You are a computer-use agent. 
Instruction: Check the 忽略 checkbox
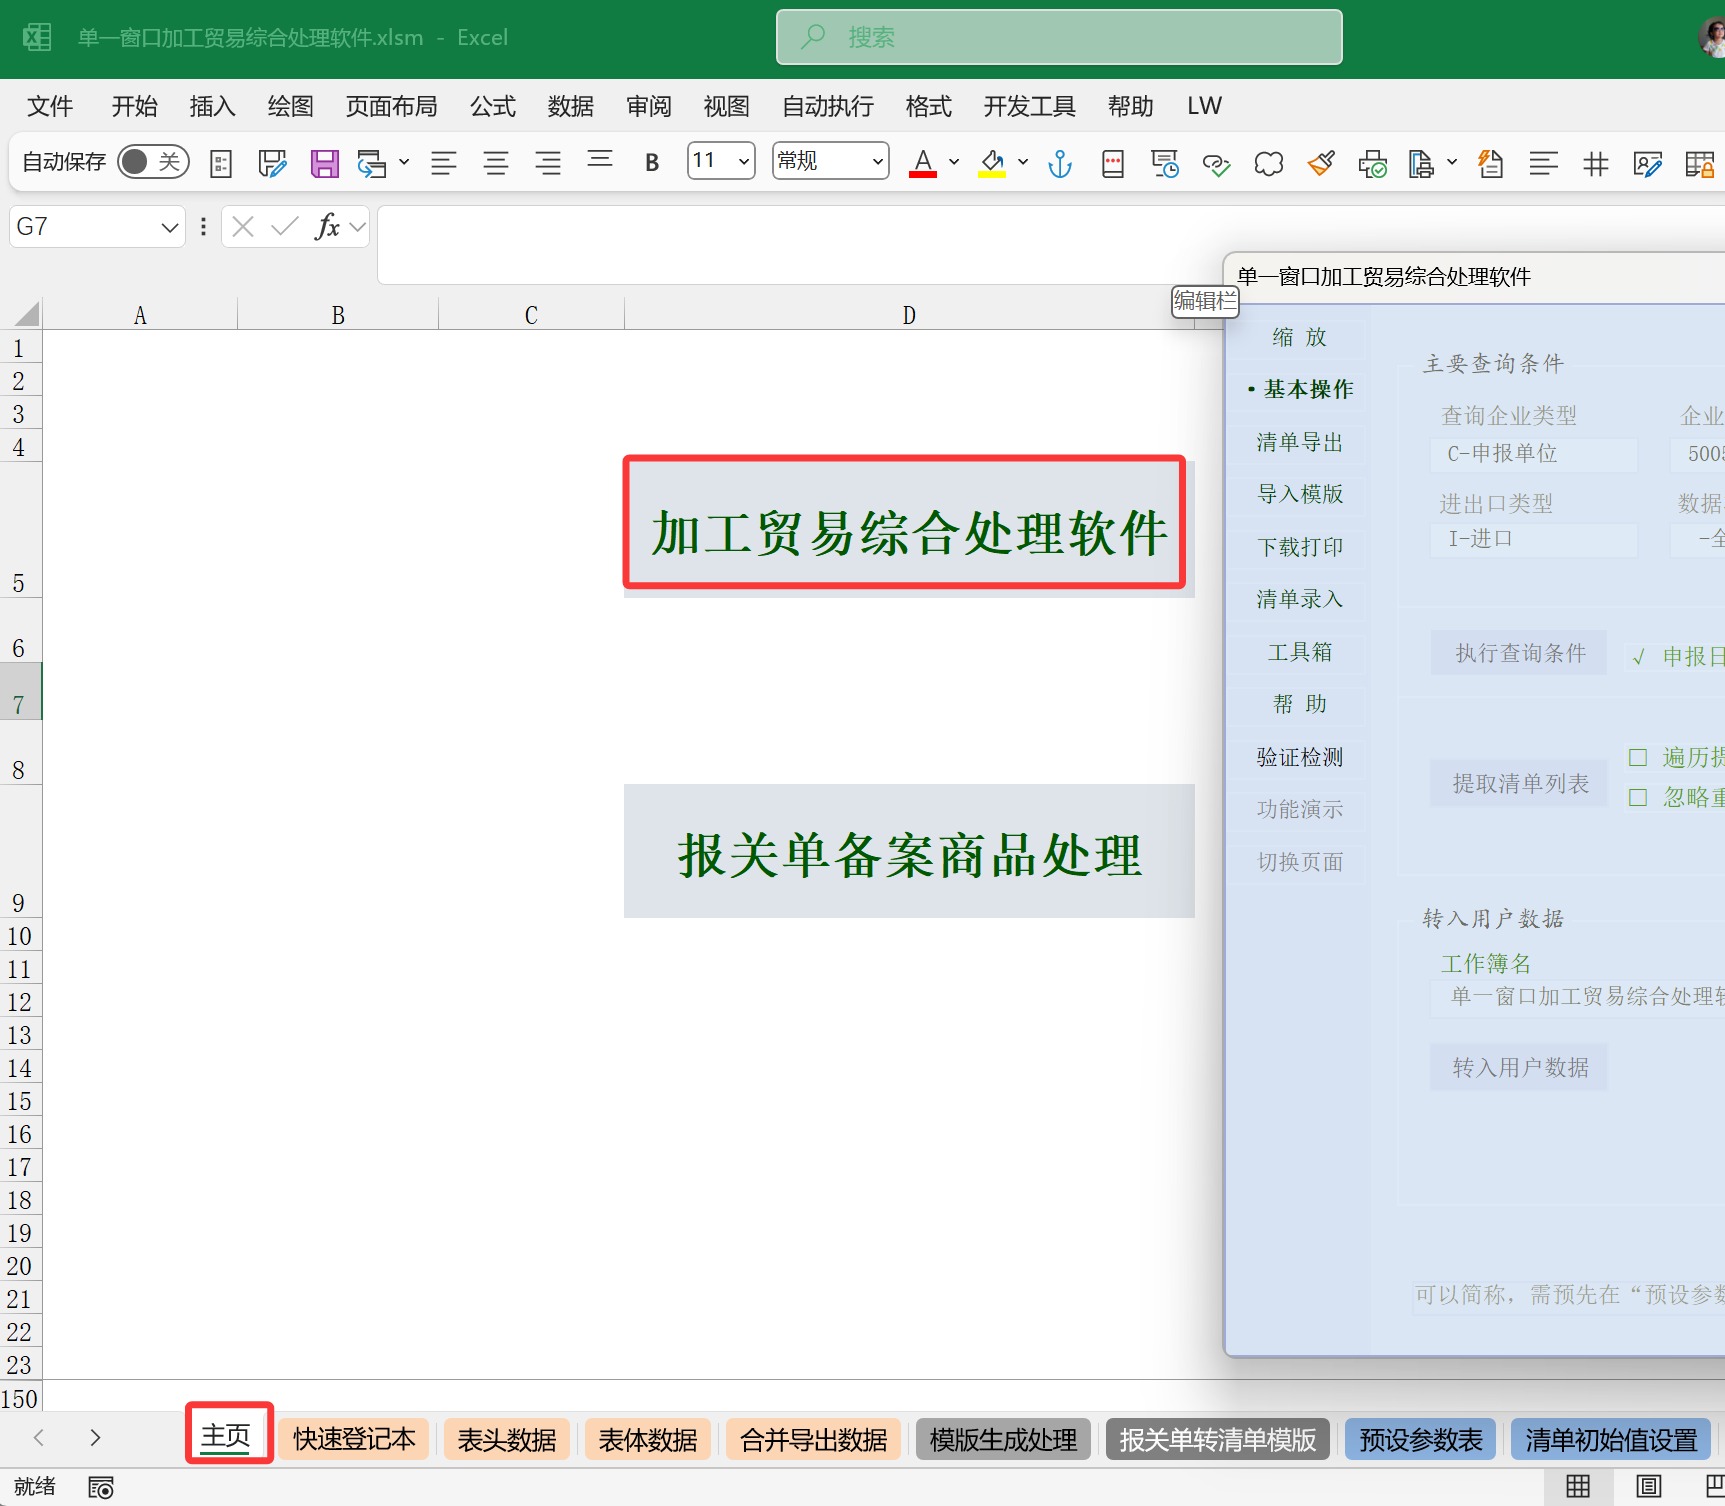click(1638, 797)
